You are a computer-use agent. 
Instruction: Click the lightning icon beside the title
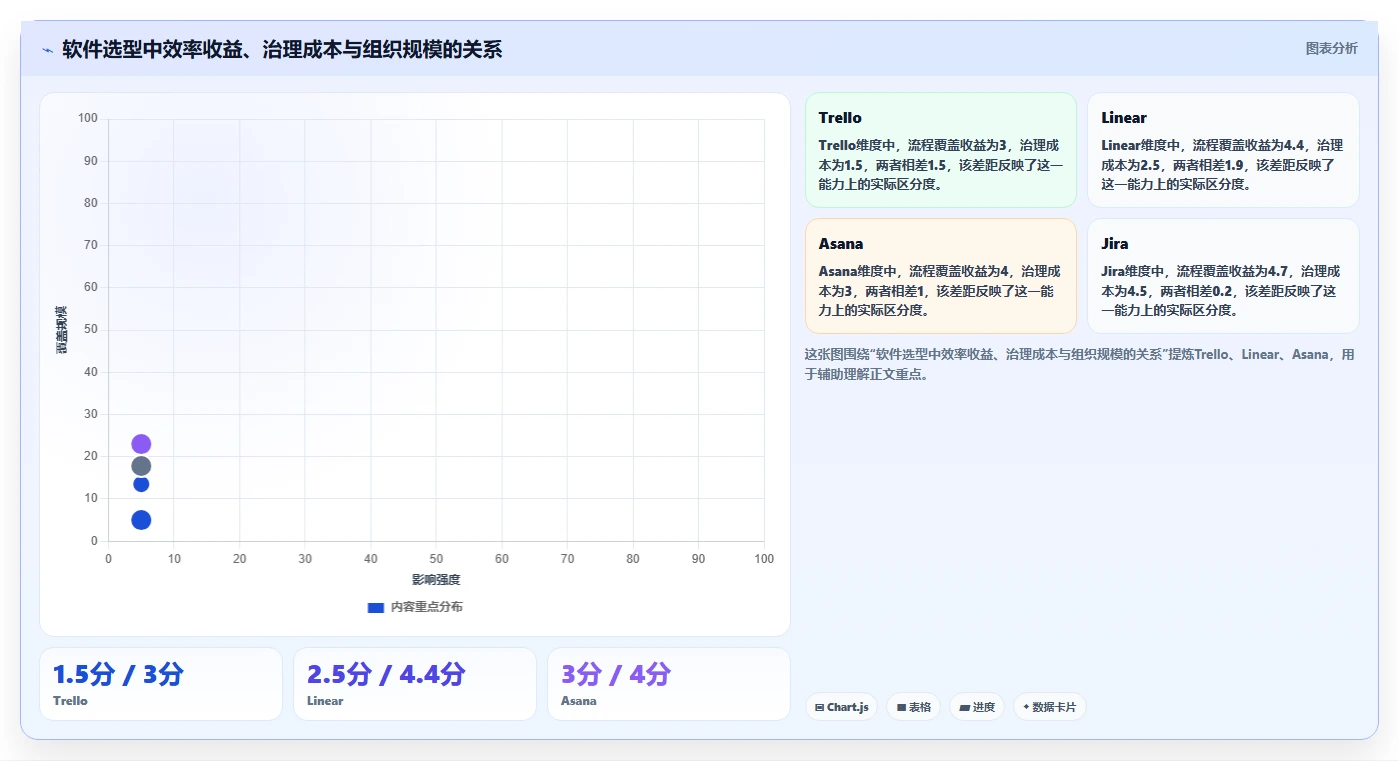click(x=47, y=50)
